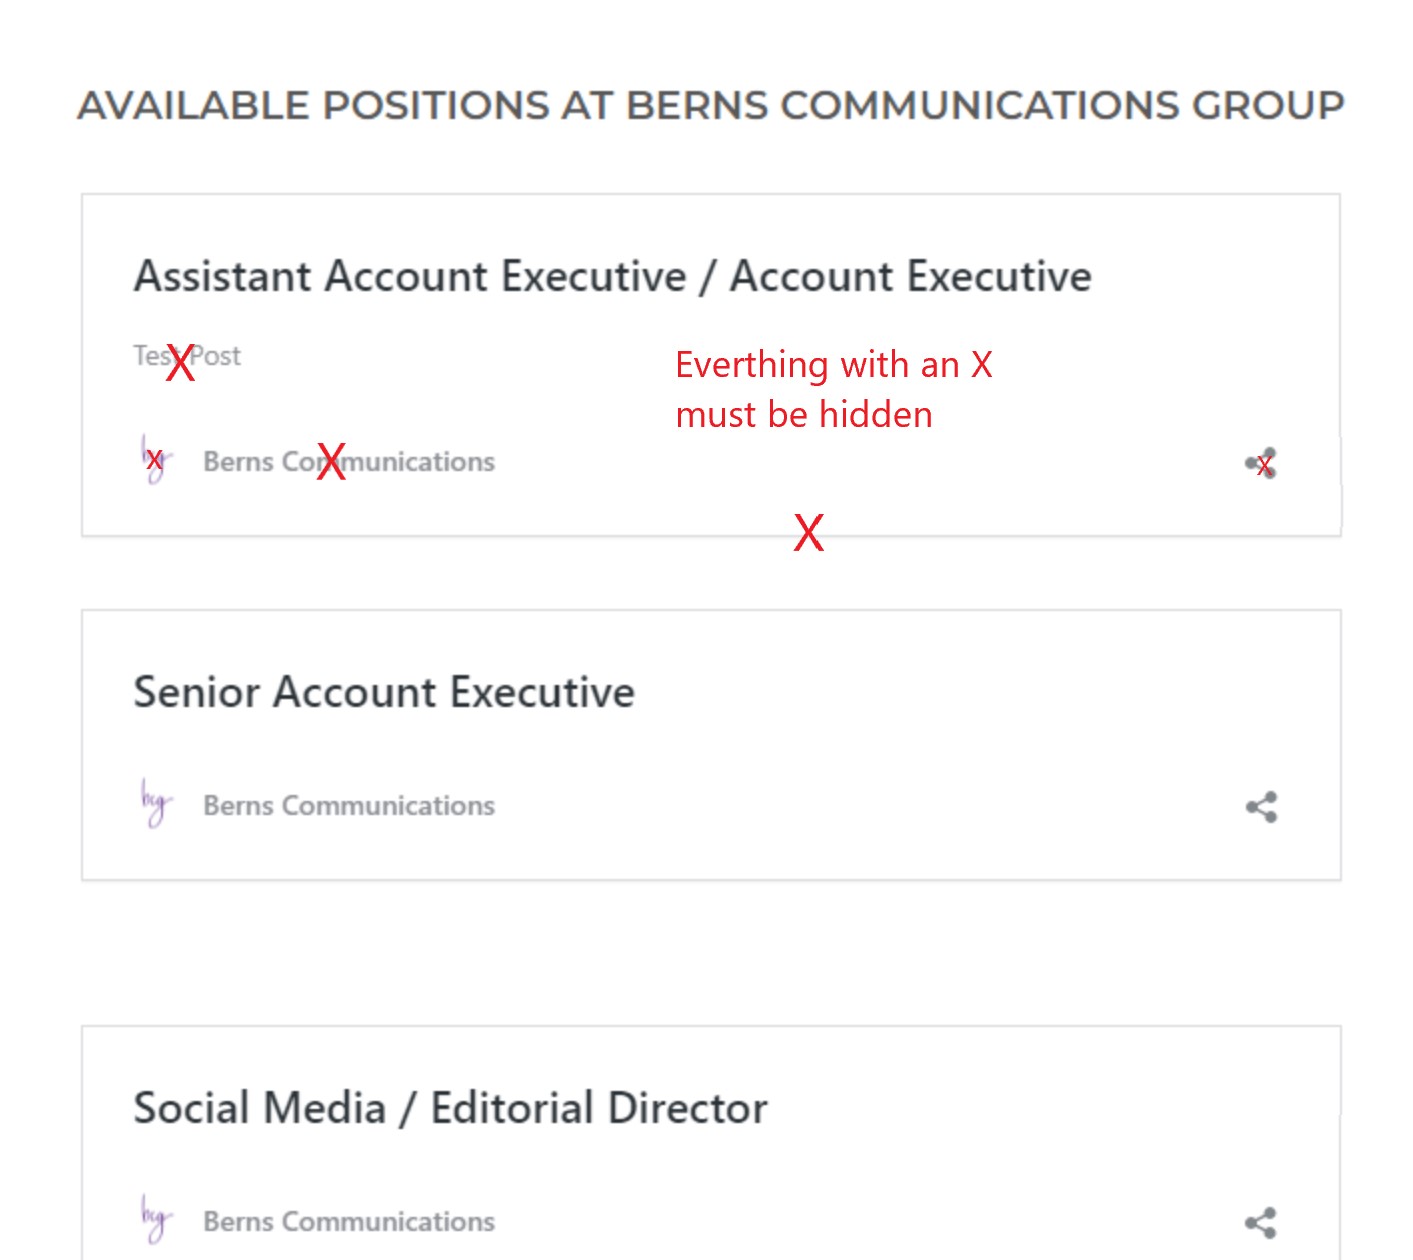The width and height of the screenshot is (1413, 1260).
Task: Click Berns logo on Assistant Account Executive card
Action: coord(155,460)
